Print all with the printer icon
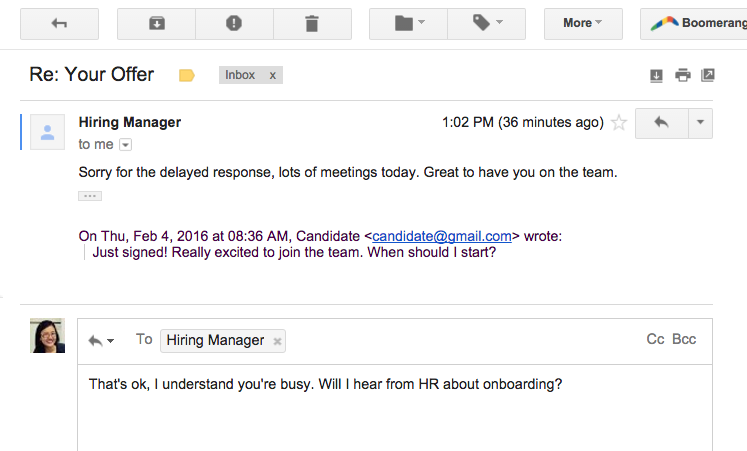747x451 pixels. 682,75
